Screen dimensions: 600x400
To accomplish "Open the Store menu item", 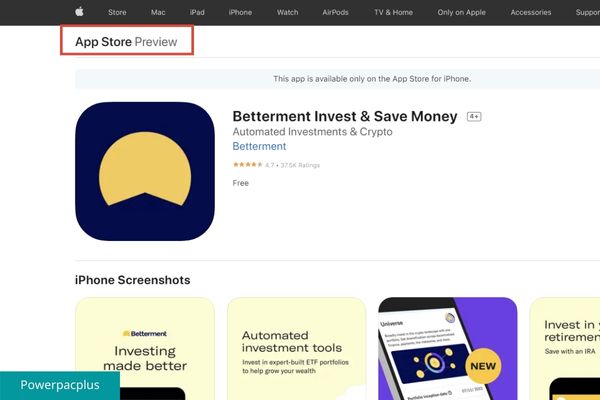I will (117, 12).
